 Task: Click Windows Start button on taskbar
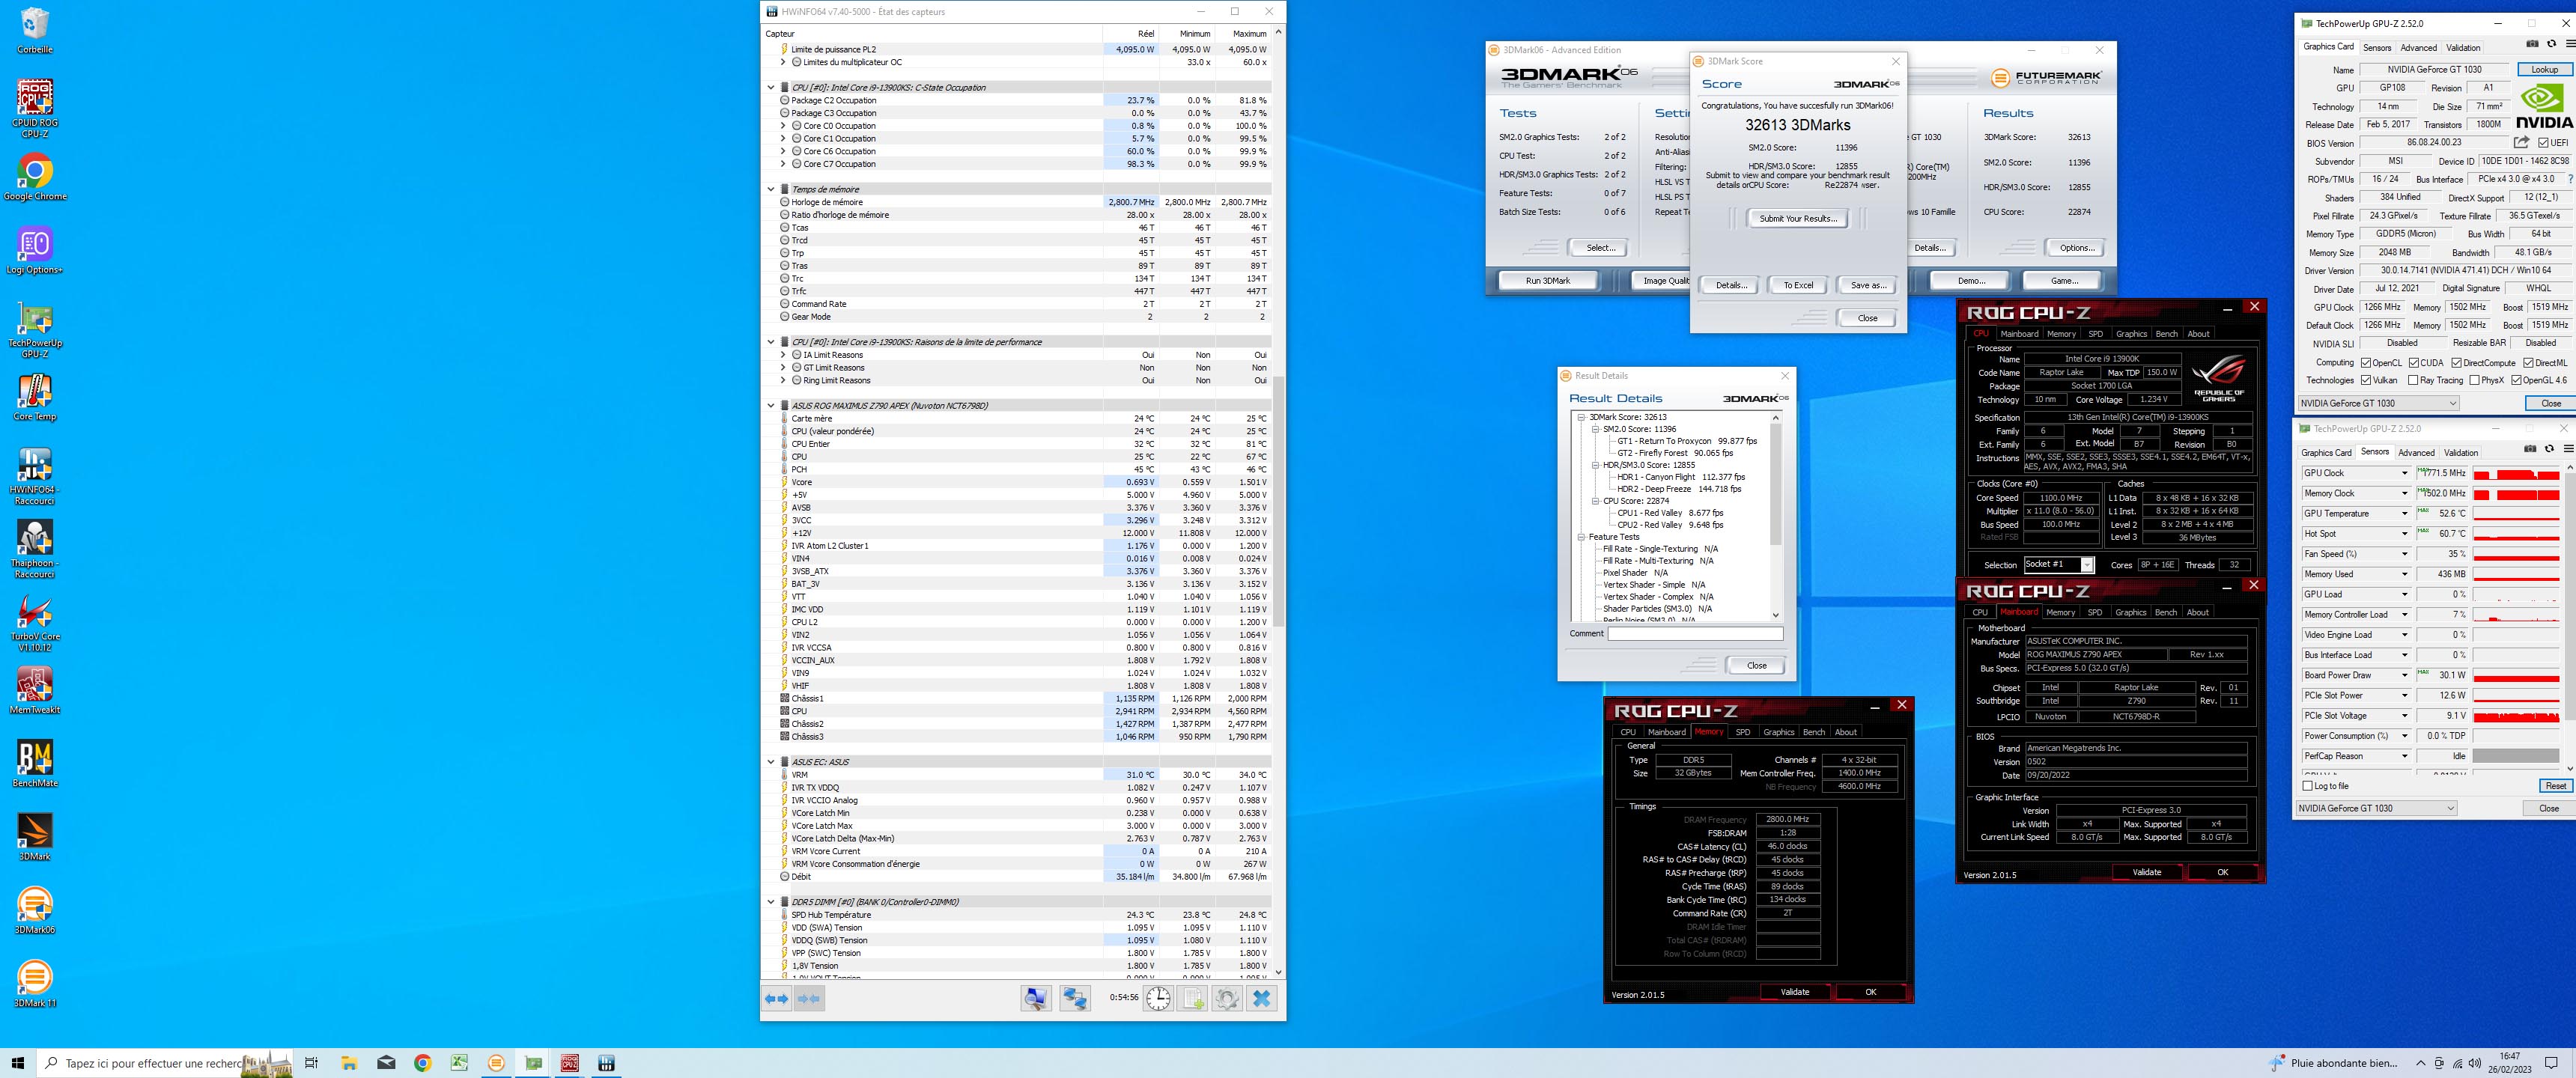click(17, 1063)
